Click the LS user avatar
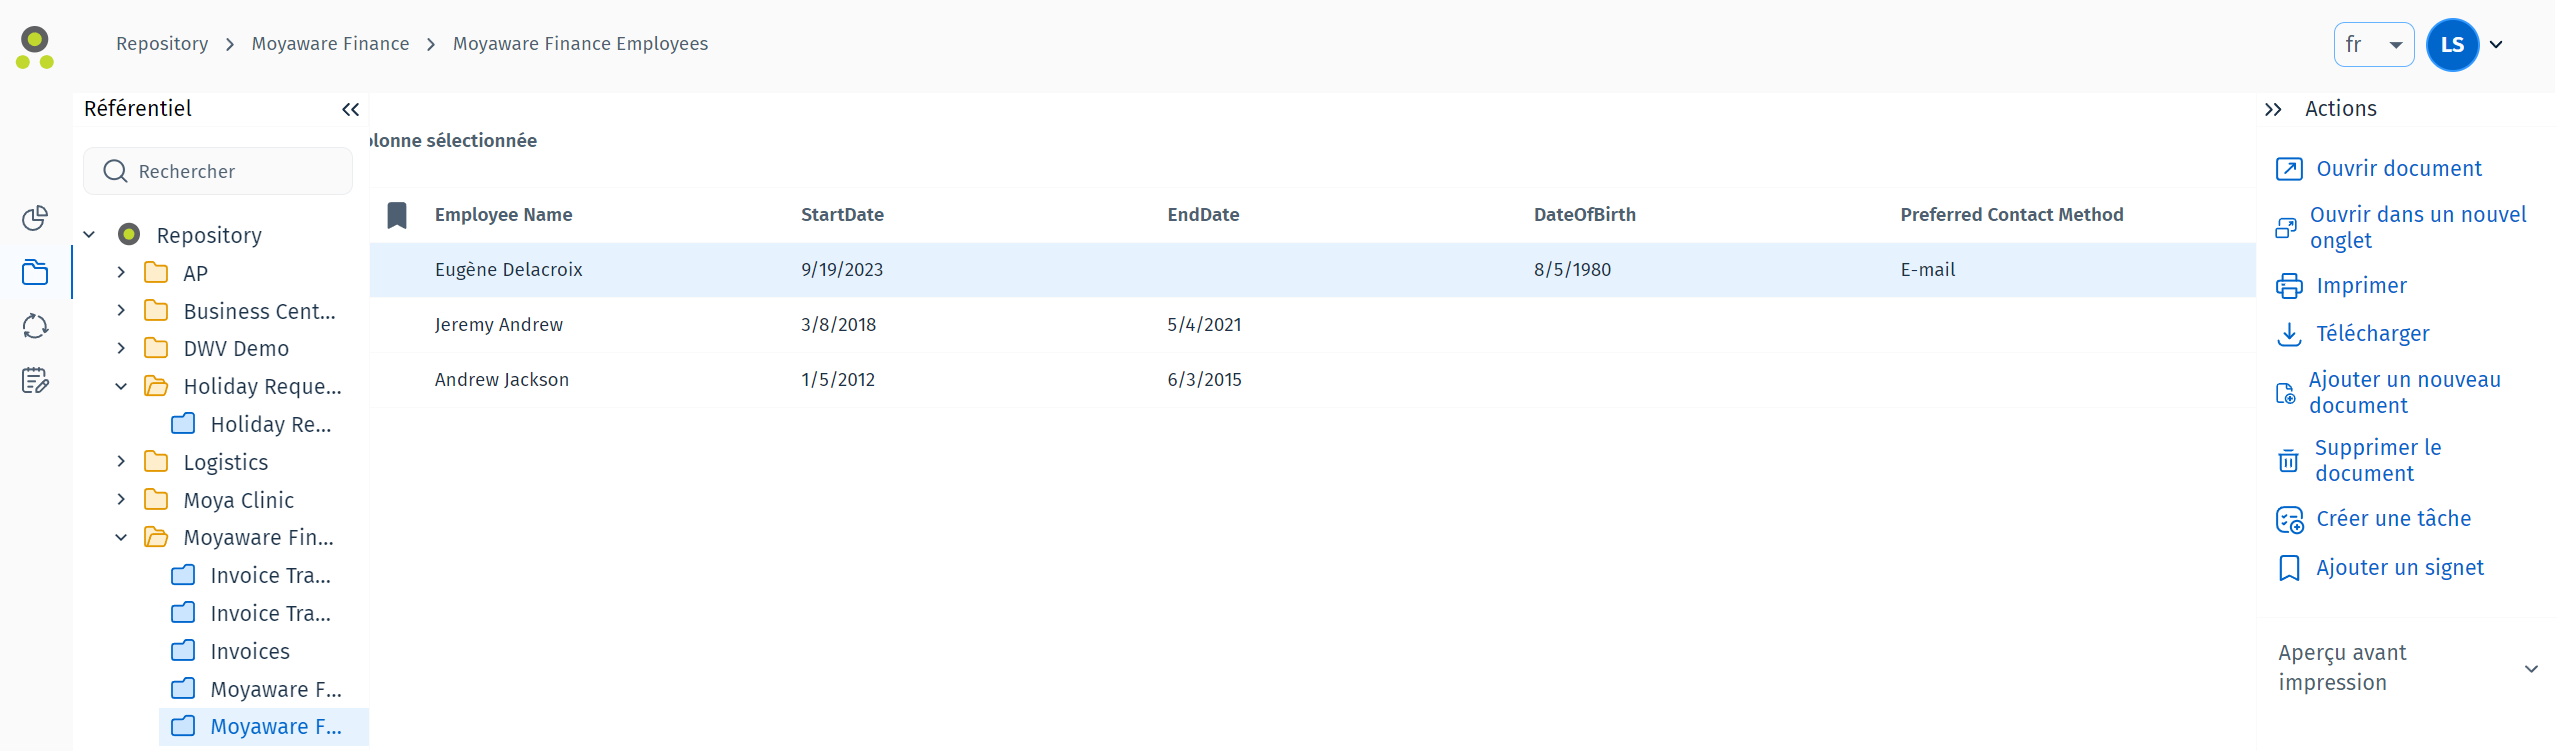This screenshot has width=2557, height=751. (2452, 45)
